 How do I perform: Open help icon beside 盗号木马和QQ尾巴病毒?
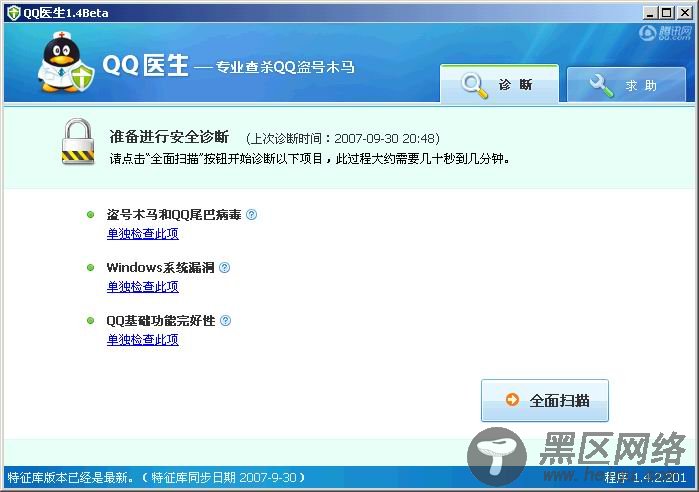(251, 215)
